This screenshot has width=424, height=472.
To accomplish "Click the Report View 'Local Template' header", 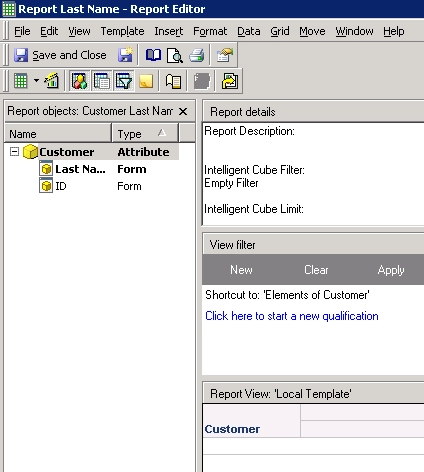I will [x=313, y=394].
